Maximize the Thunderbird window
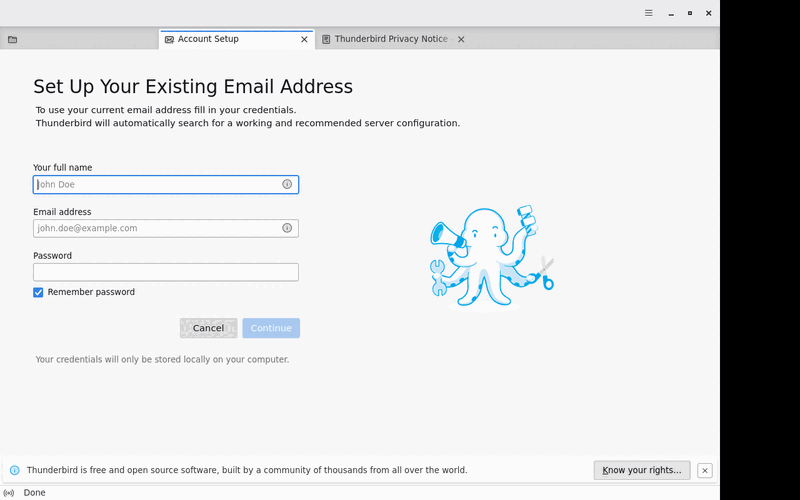Viewport: 800px width, 500px height. [x=690, y=13]
